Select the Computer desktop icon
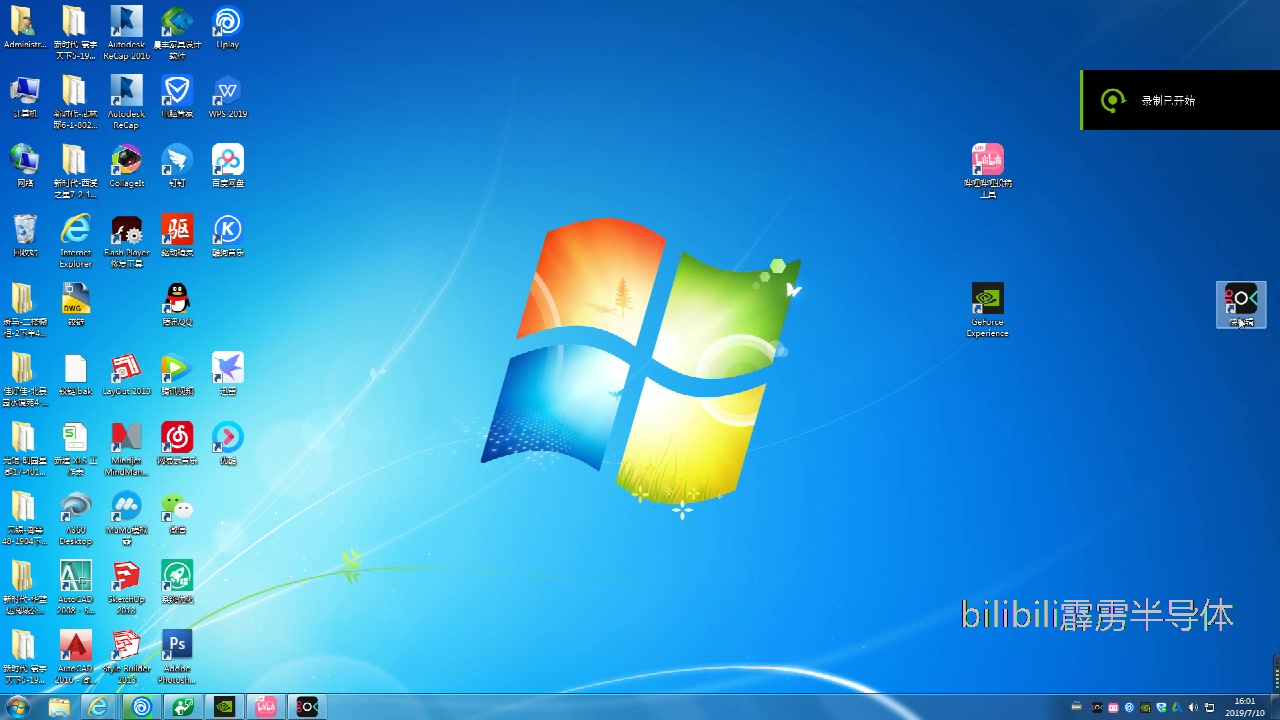The width and height of the screenshot is (1280, 720). tap(24, 97)
